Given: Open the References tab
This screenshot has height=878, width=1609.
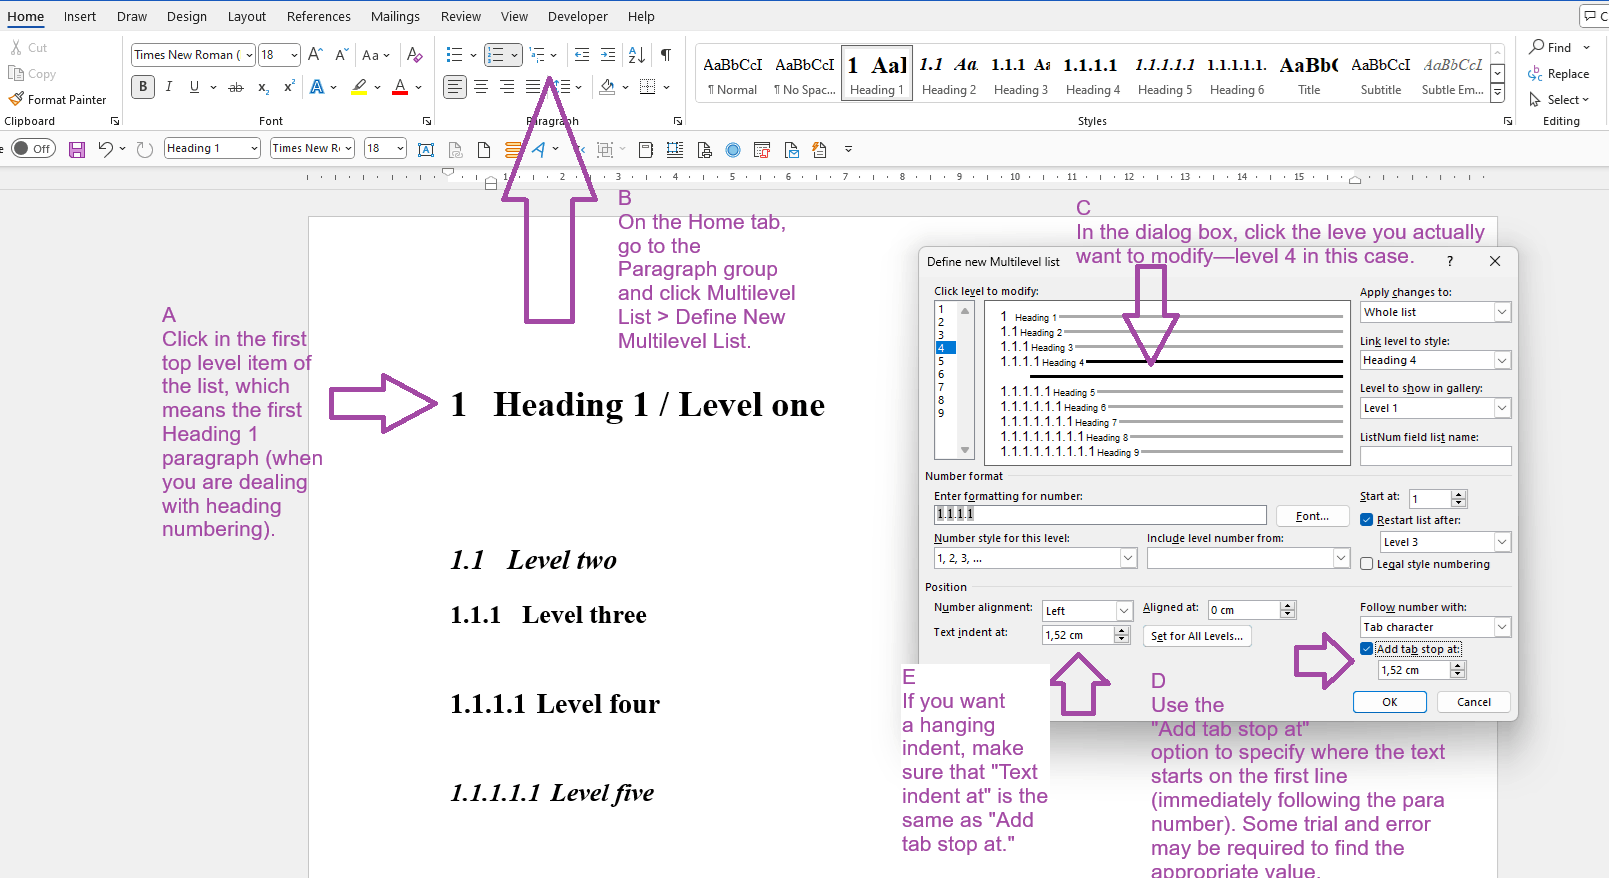Looking at the screenshot, I should 319,16.
